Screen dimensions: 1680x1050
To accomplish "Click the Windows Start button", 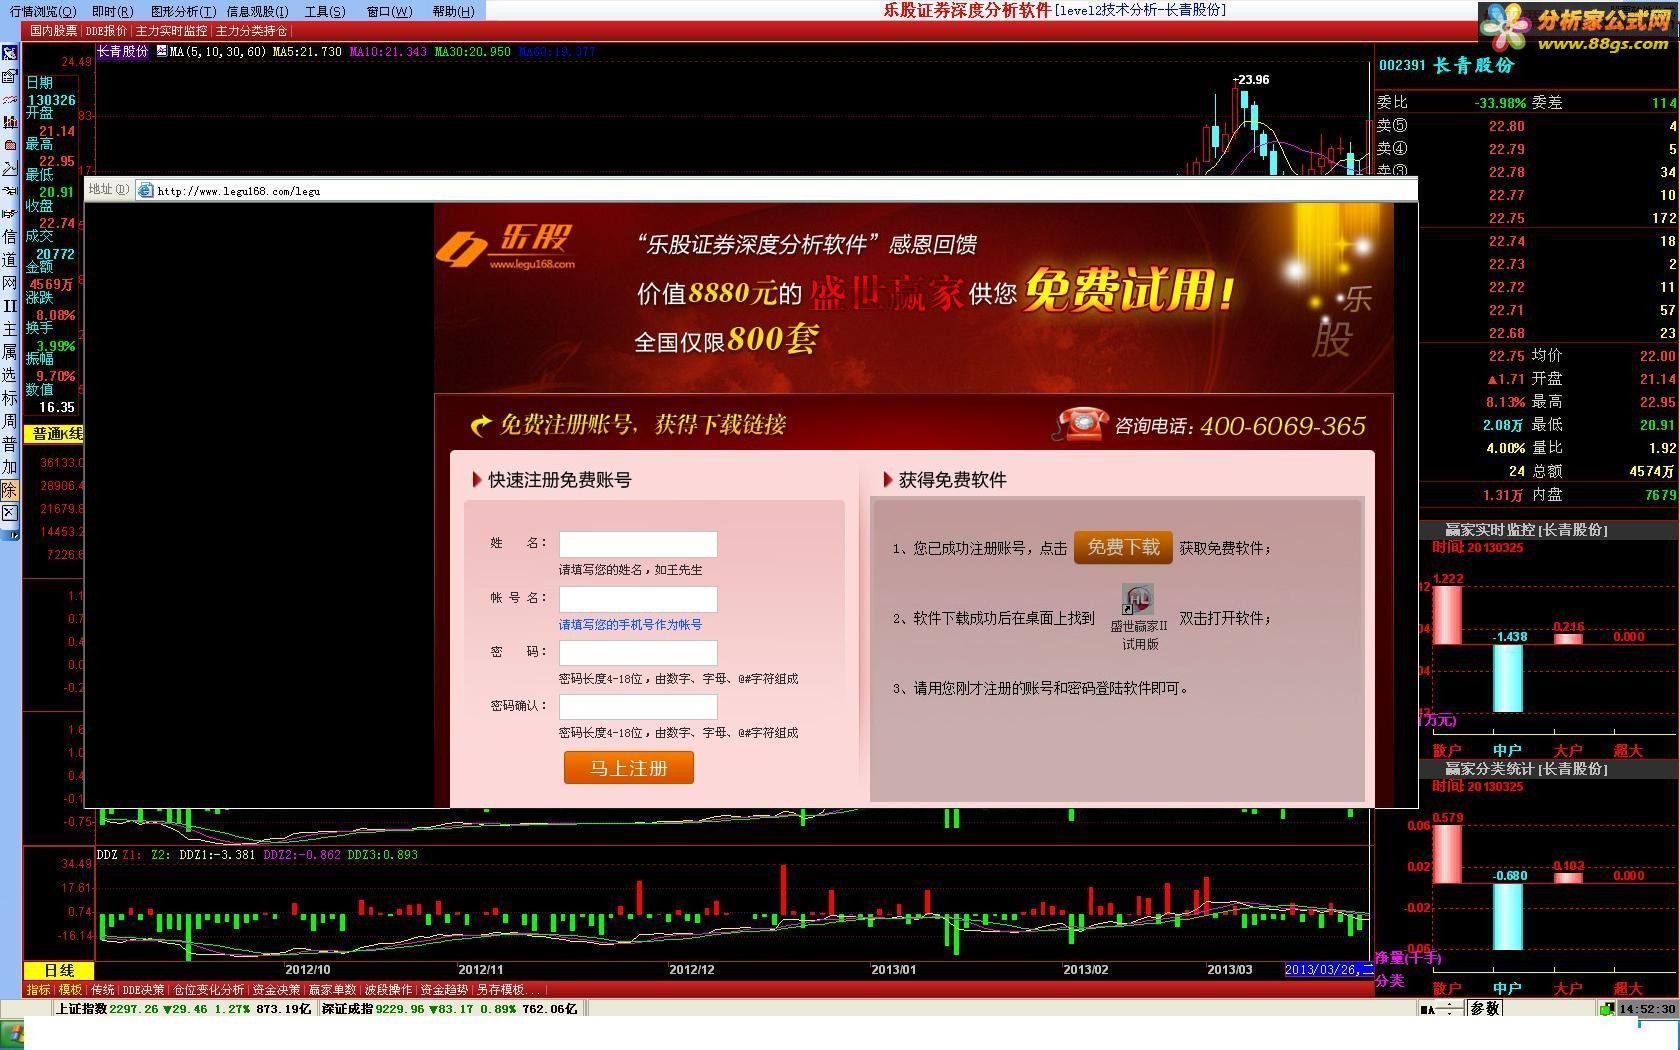I will [x=12, y=1034].
